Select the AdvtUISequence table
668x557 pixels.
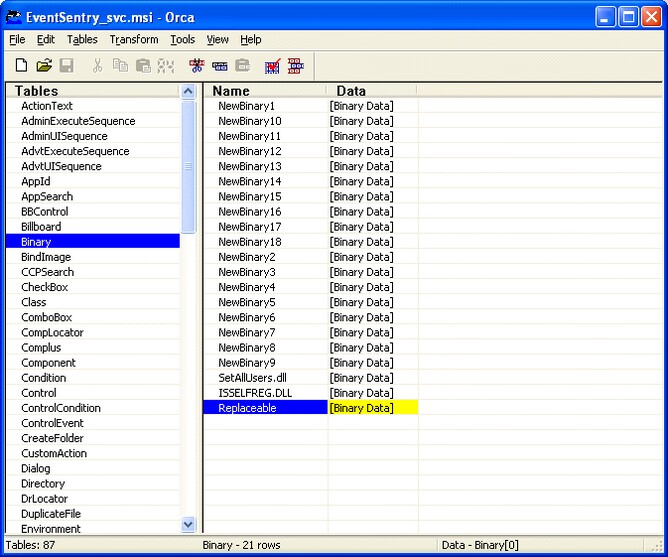93,166
